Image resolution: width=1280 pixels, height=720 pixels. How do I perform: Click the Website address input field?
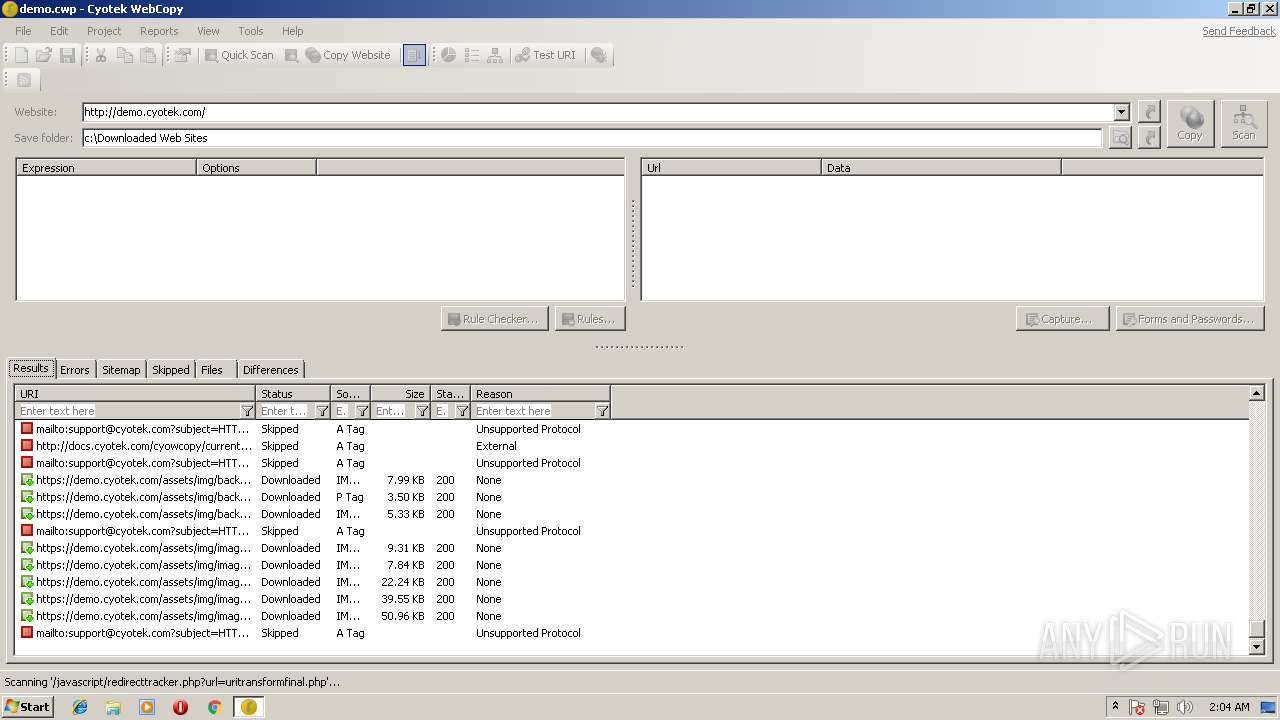(x=598, y=112)
